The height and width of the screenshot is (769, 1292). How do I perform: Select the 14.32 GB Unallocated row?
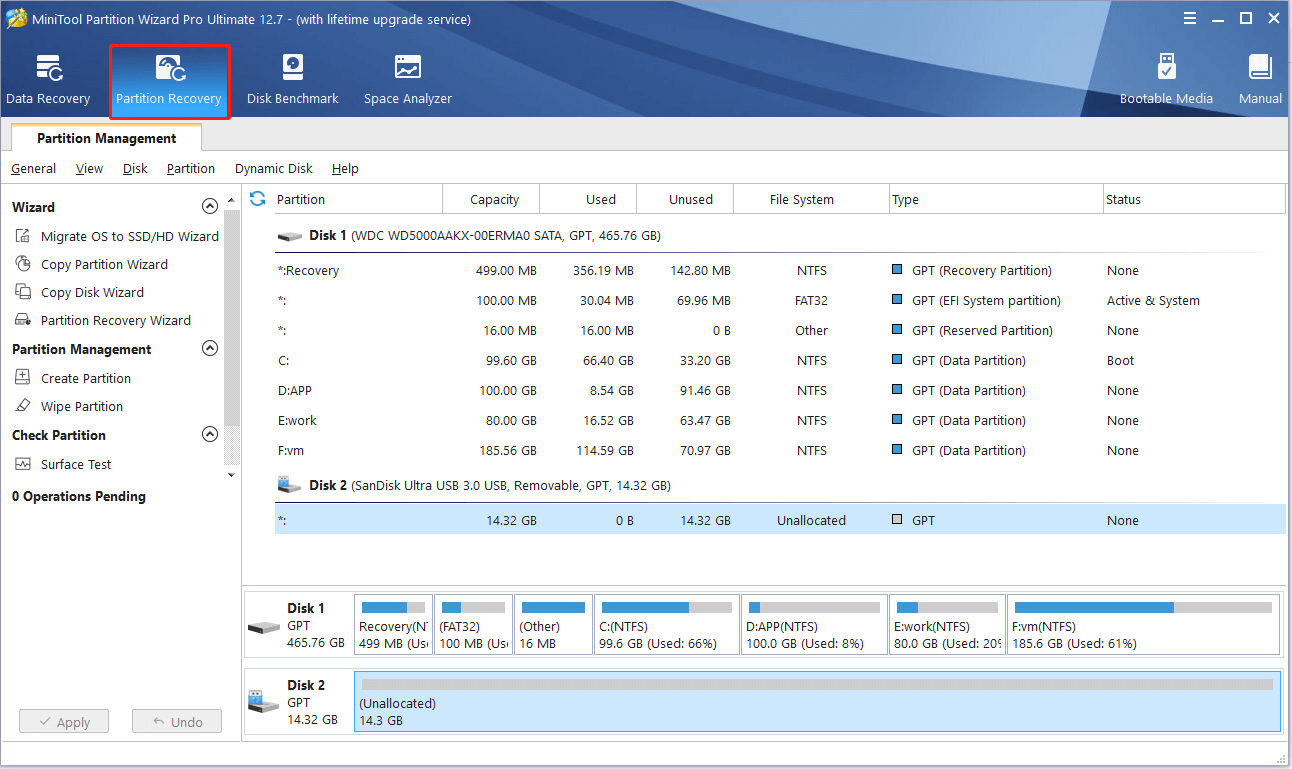click(780, 520)
